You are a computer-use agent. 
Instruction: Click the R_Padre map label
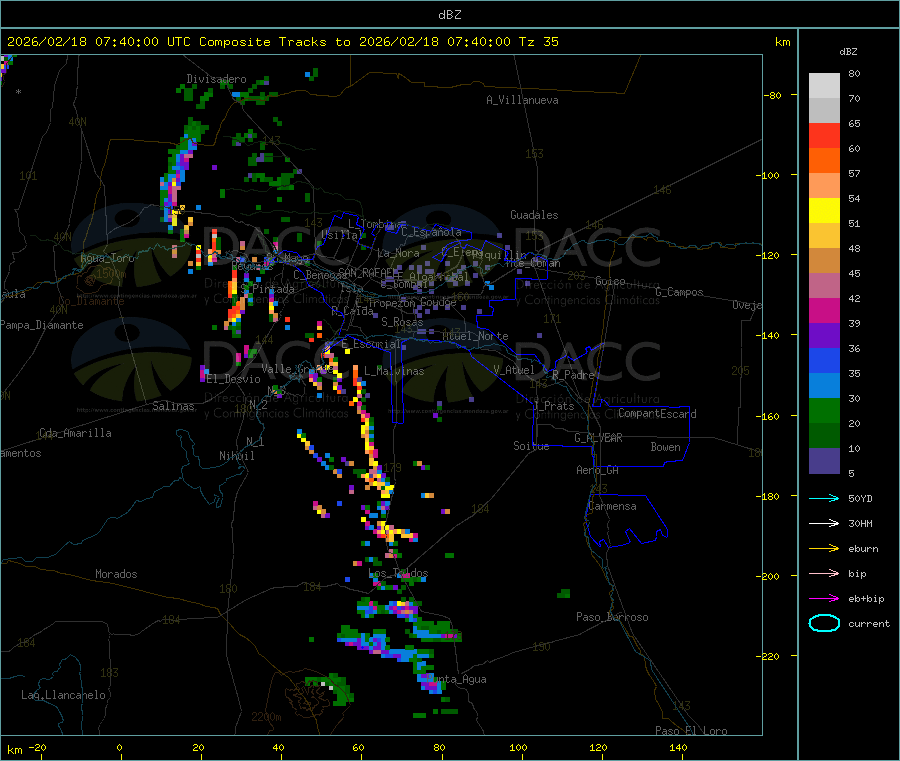point(573,375)
